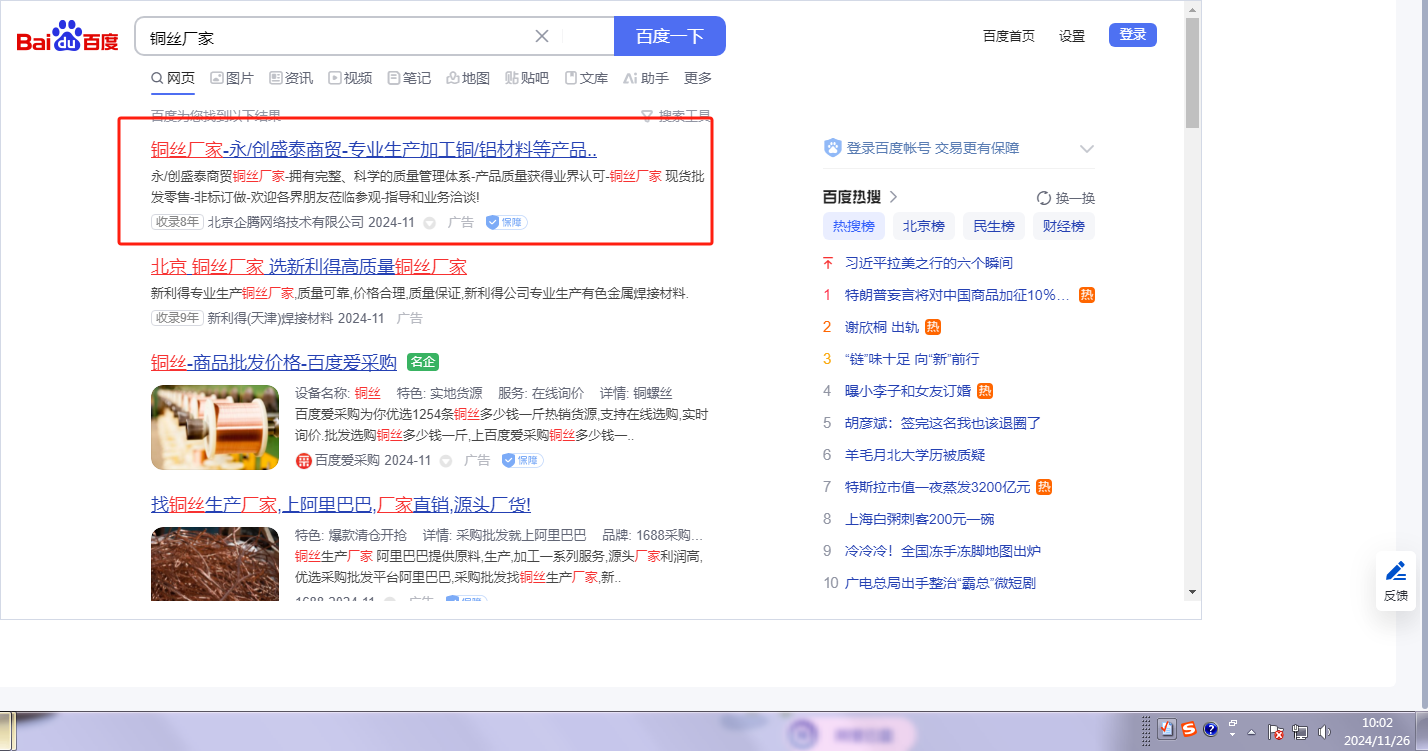
Task: Click the Baidu logo
Action: coord(67,38)
